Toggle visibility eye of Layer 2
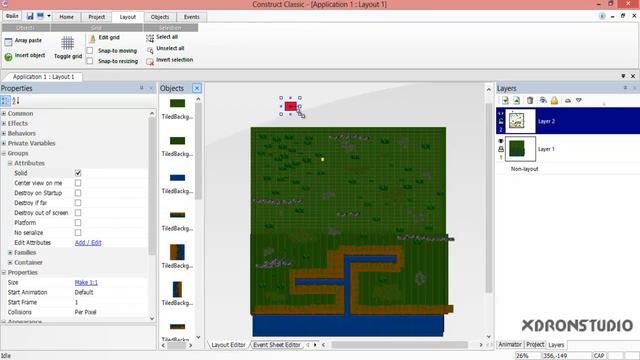Image resolution: width=640 pixels, height=360 pixels. 501,113
